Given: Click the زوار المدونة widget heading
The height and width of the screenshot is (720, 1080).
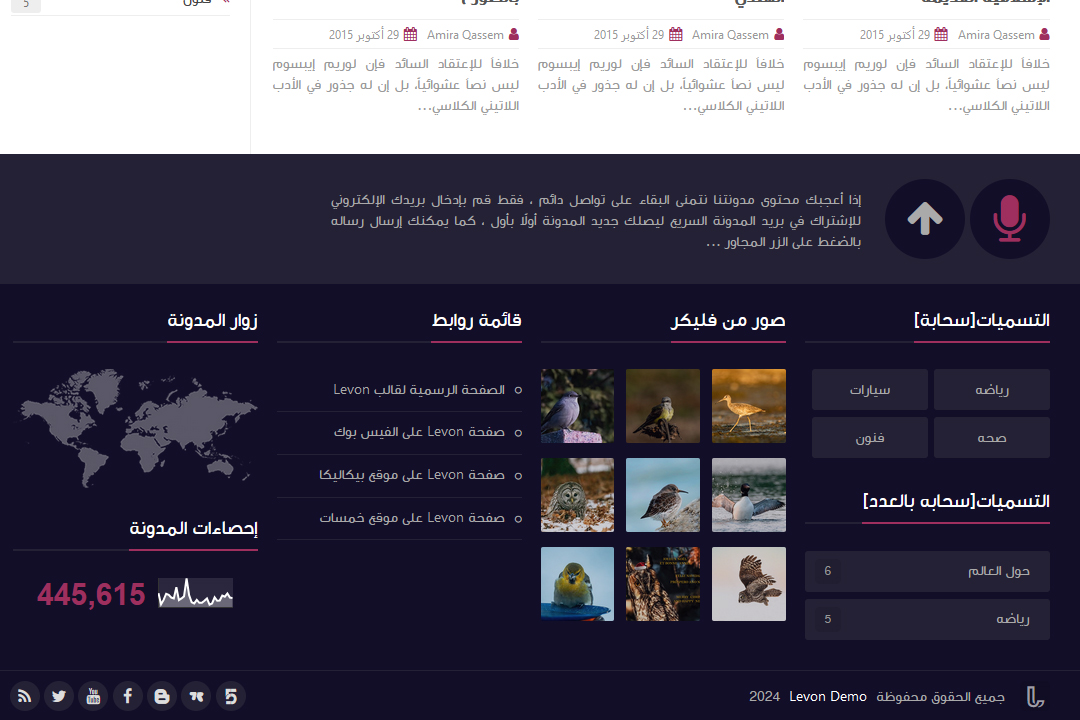Looking at the screenshot, I should (x=212, y=320).
